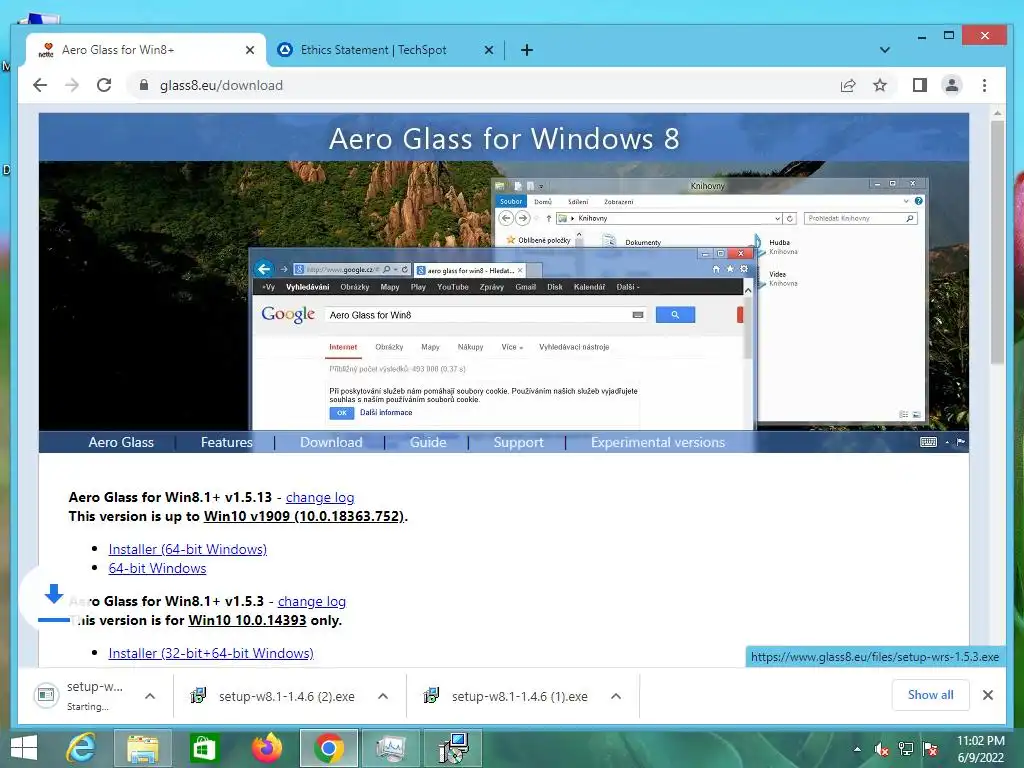Open Windows Store from taskbar
The width and height of the screenshot is (1024, 768).
203,748
